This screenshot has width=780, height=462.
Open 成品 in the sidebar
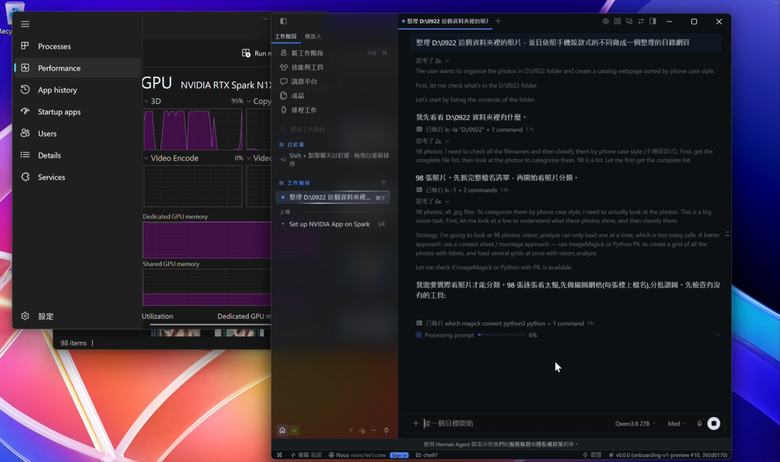point(334,95)
